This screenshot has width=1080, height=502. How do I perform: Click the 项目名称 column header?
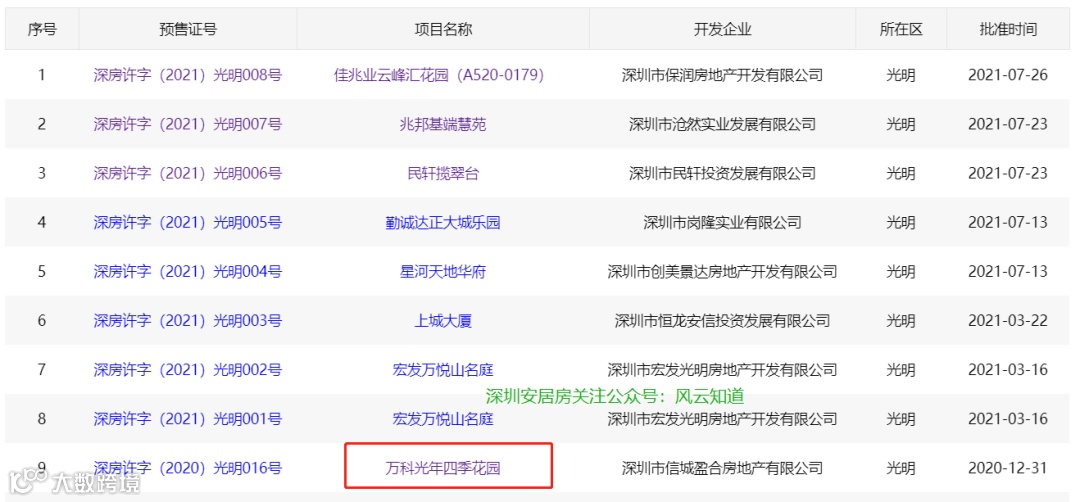coord(443,29)
